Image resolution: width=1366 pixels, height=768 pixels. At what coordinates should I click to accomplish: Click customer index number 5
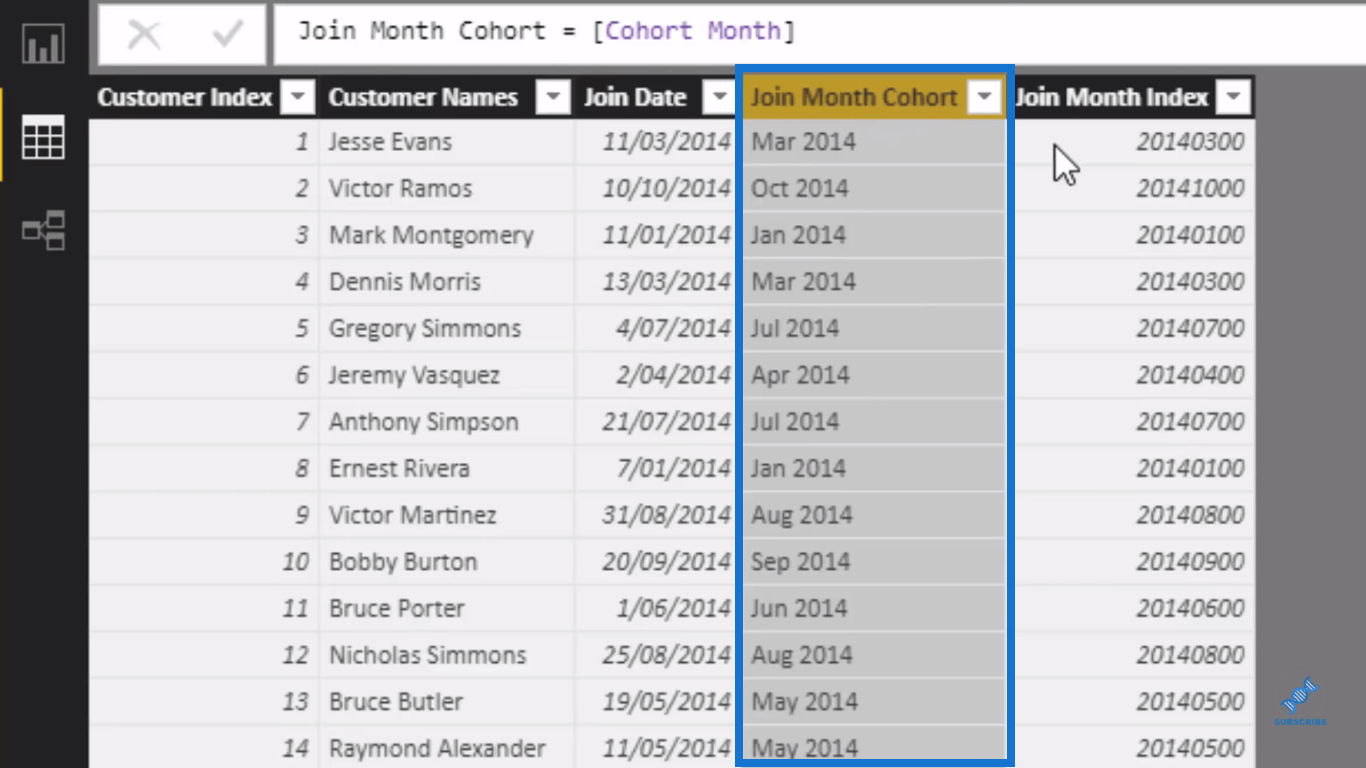pos(302,328)
